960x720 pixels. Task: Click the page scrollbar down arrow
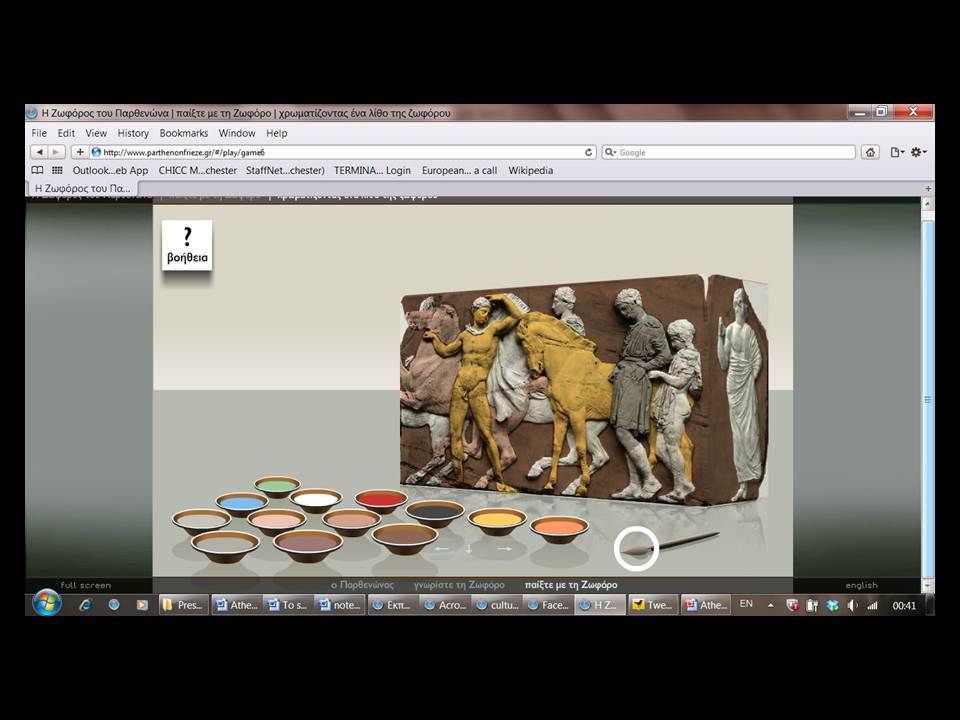(x=928, y=586)
